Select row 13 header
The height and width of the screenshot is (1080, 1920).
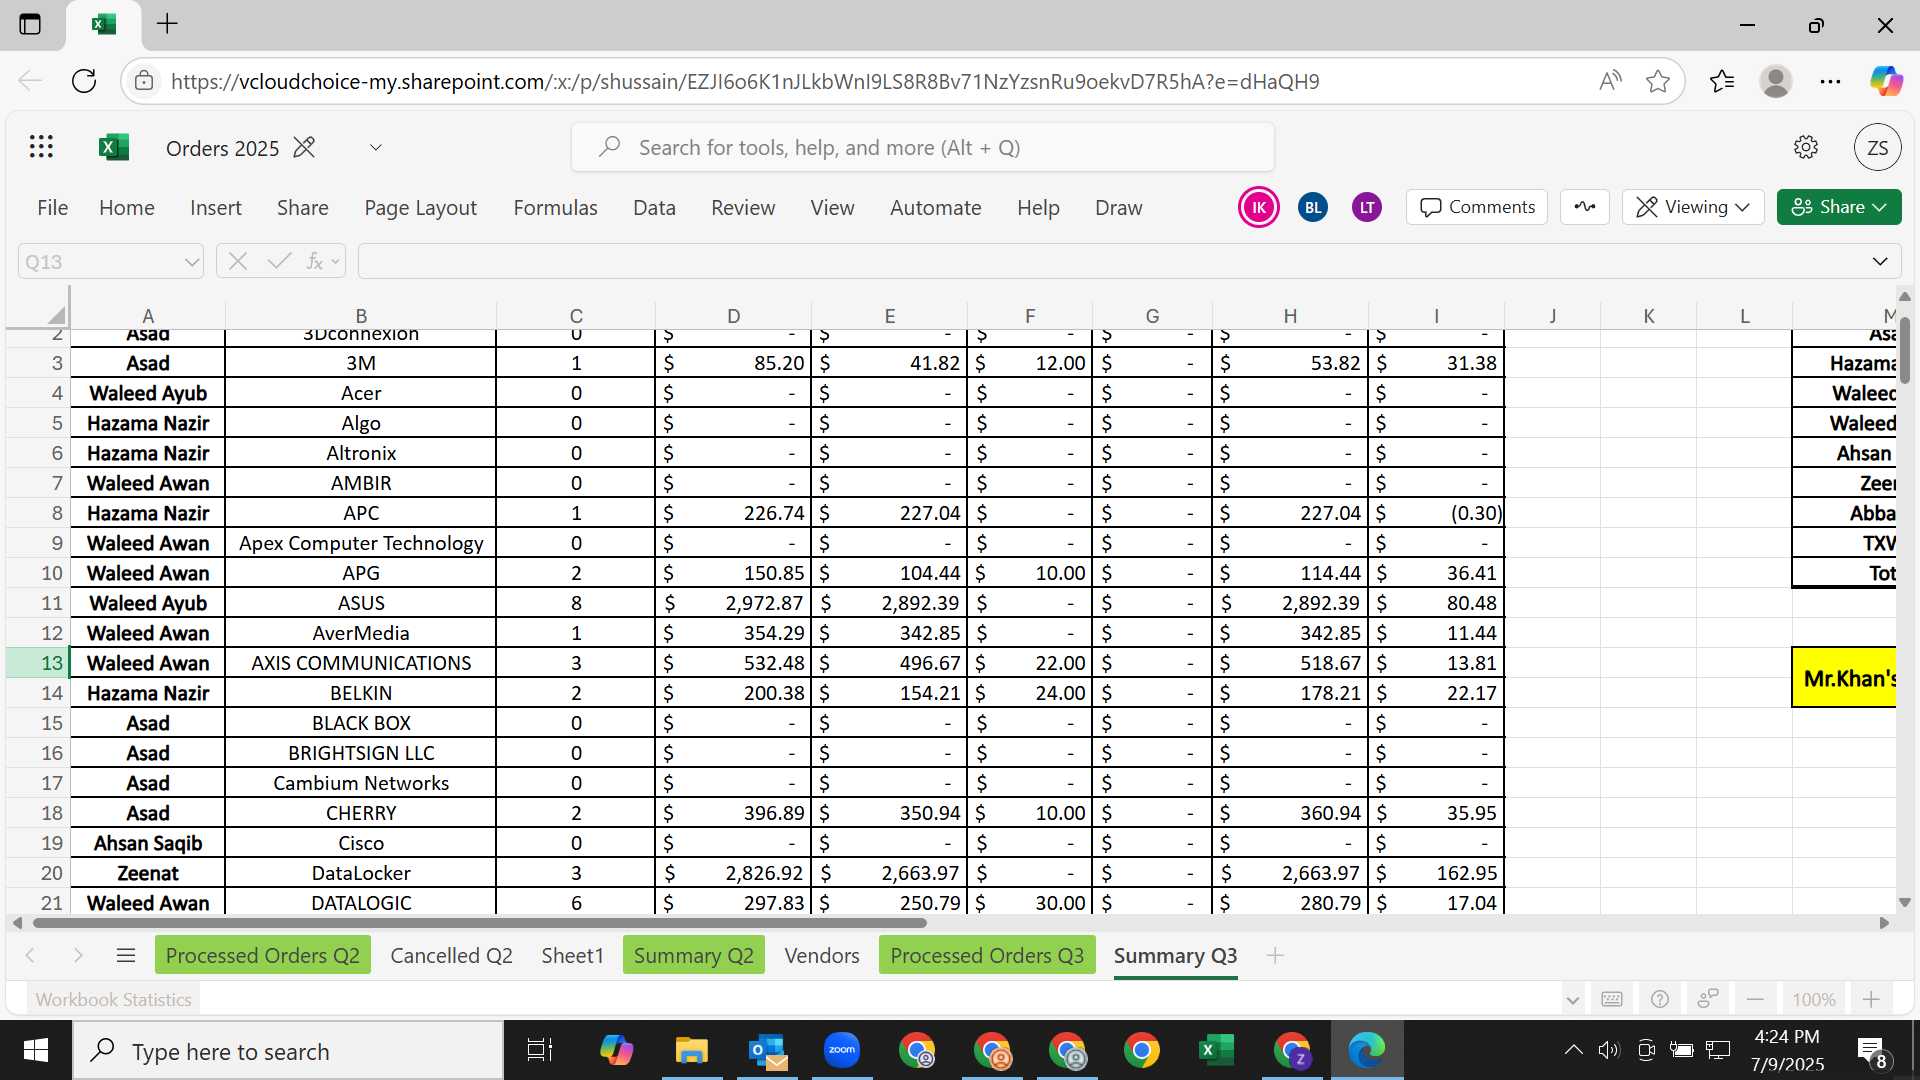coord(37,663)
